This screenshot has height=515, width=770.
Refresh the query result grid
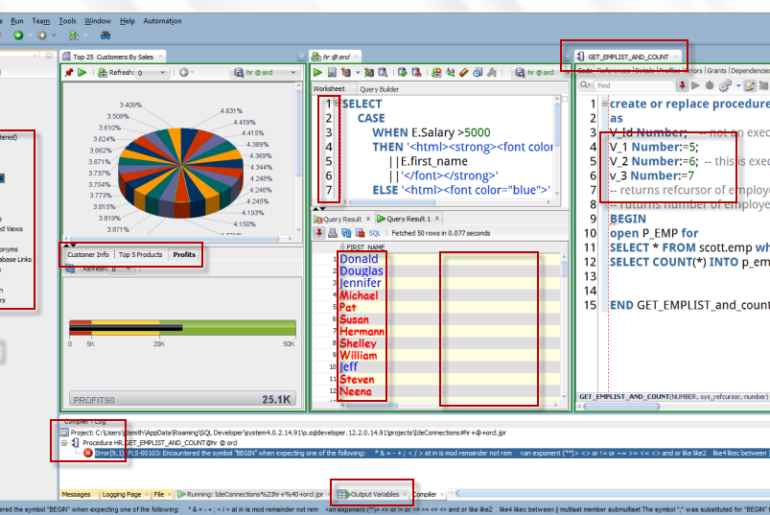point(346,233)
